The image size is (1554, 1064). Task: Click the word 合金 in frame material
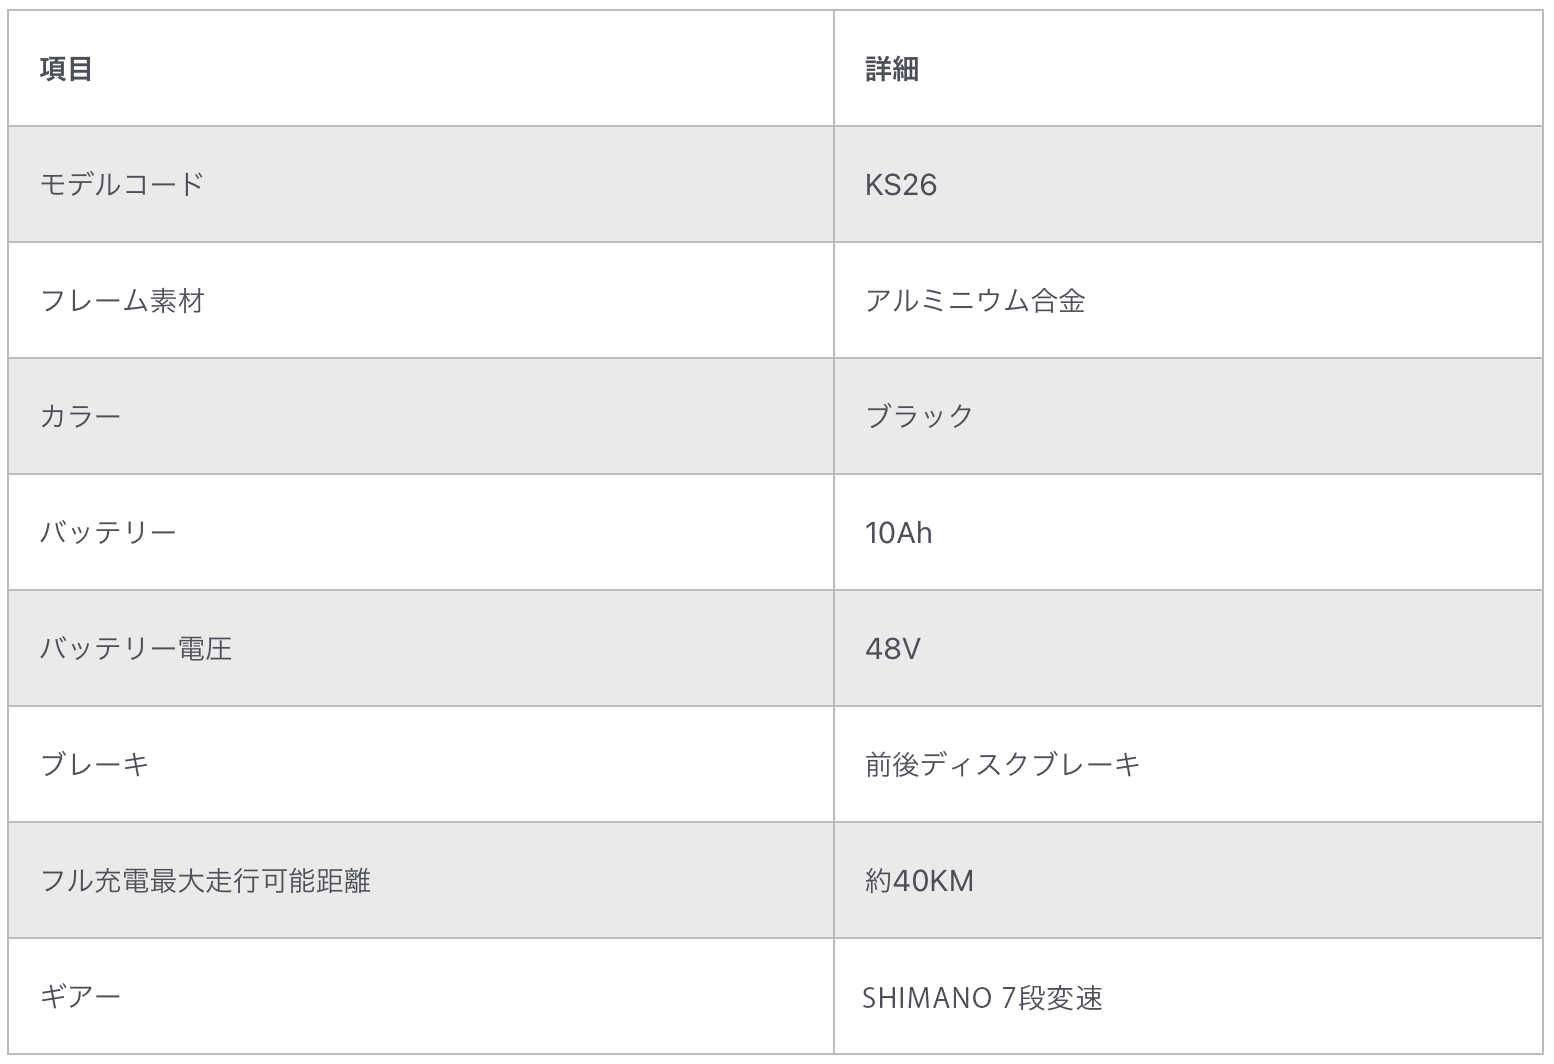pyautogui.click(x=1058, y=300)
